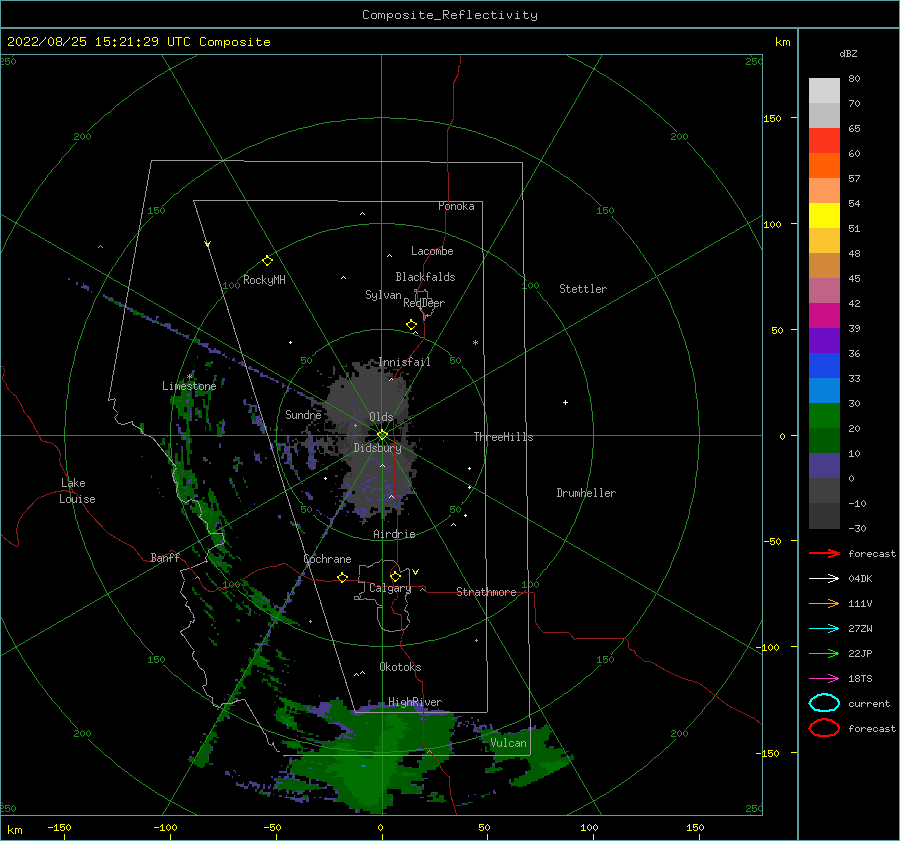Select the yellow 54 dBZ color swatch
Screen dimensions: 900x841
(x=824, y=215)
